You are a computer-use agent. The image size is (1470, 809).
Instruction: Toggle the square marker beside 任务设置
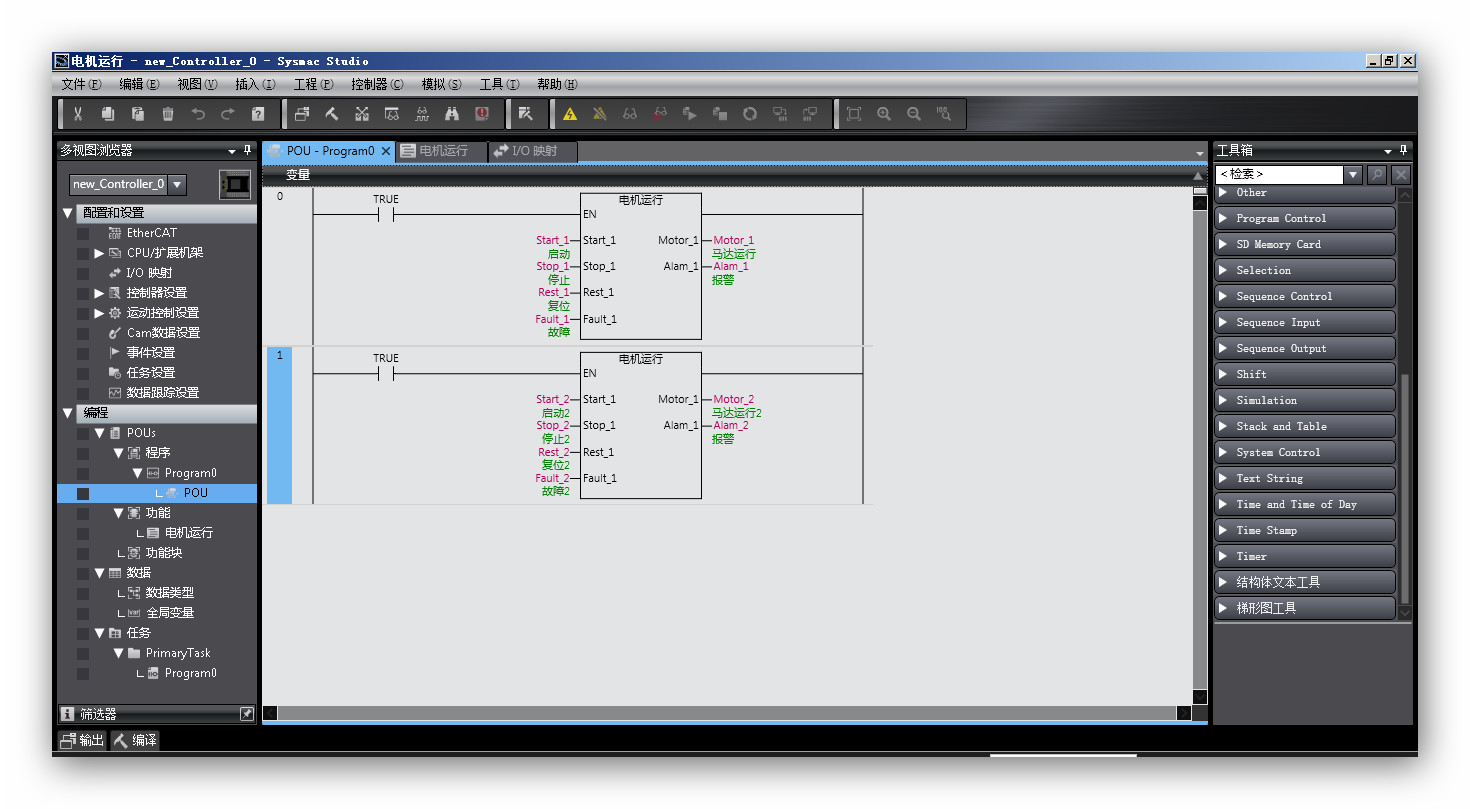coord(83,373)
